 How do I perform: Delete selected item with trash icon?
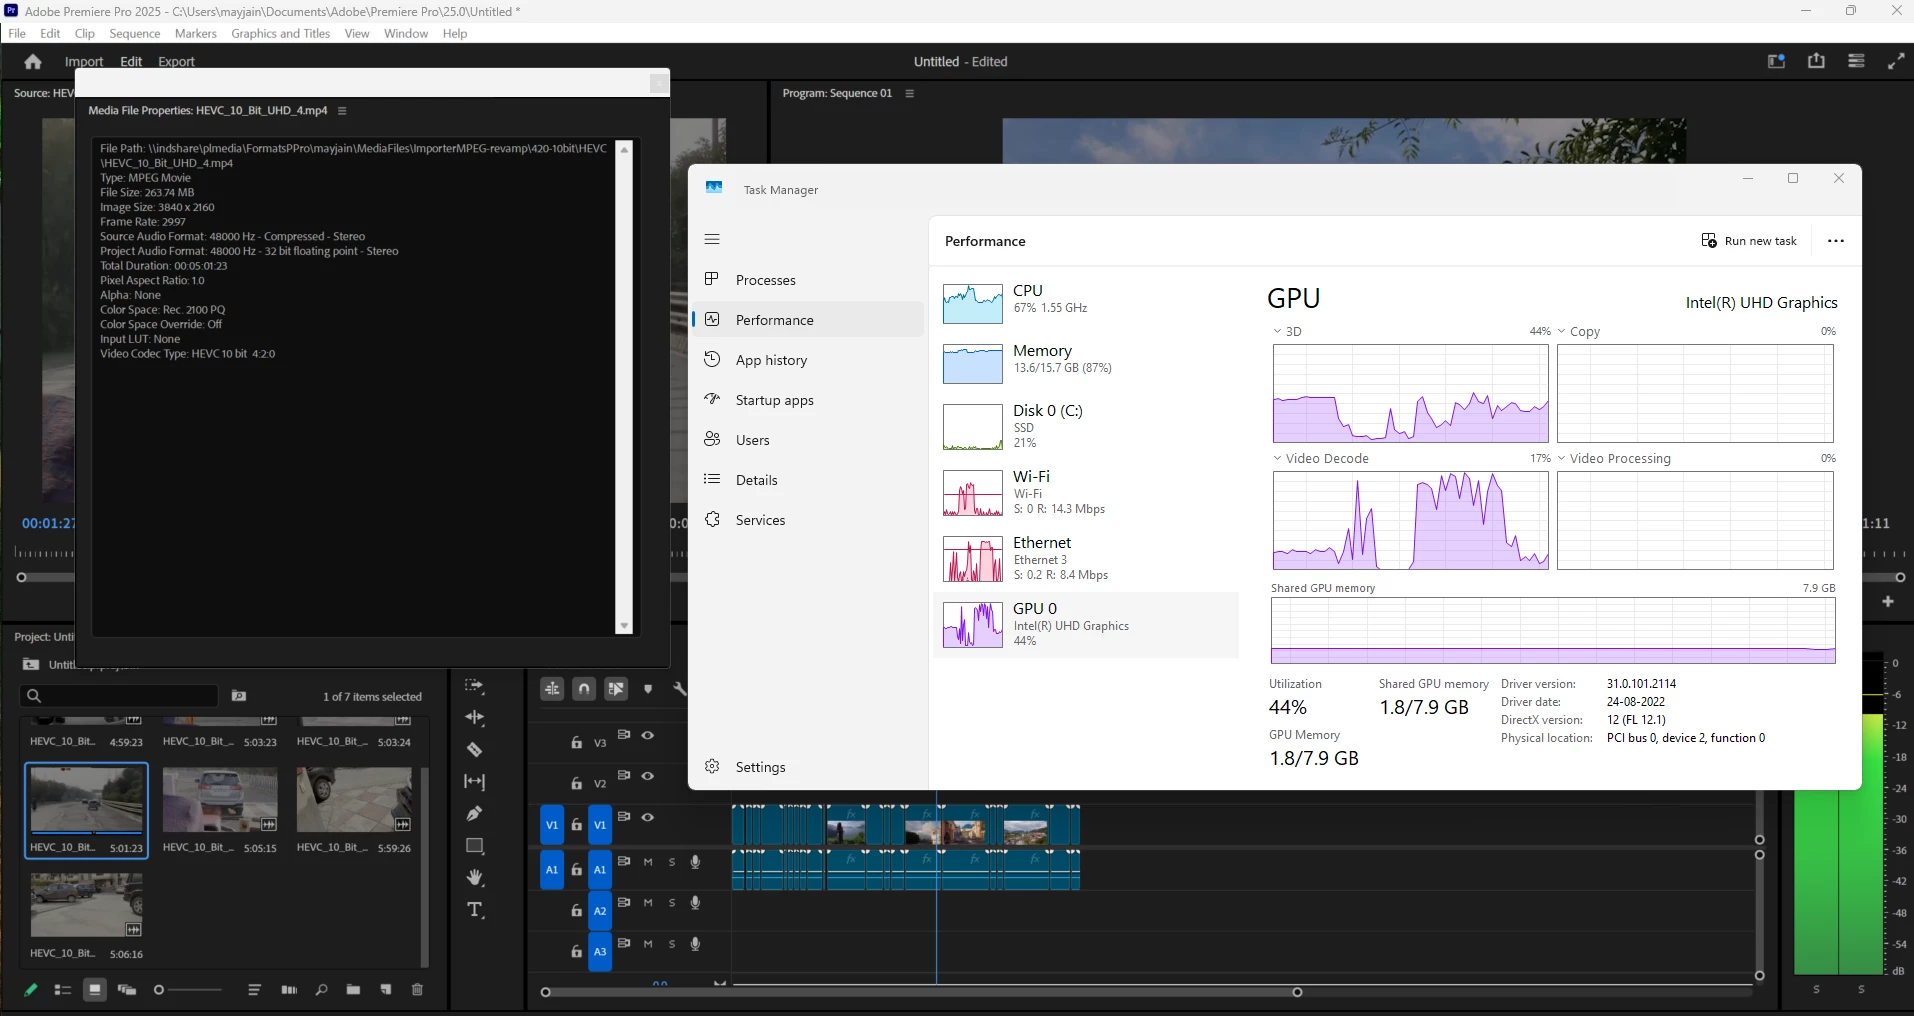click(418, 990)
